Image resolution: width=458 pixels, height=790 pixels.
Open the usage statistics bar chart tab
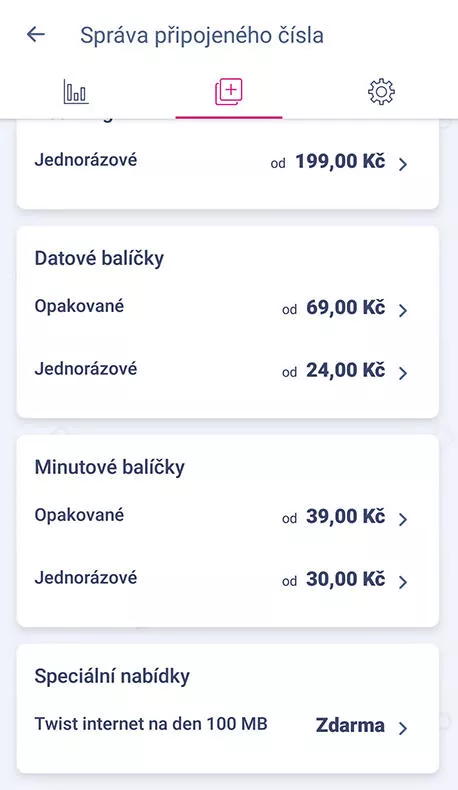click(x=76, y=92)
